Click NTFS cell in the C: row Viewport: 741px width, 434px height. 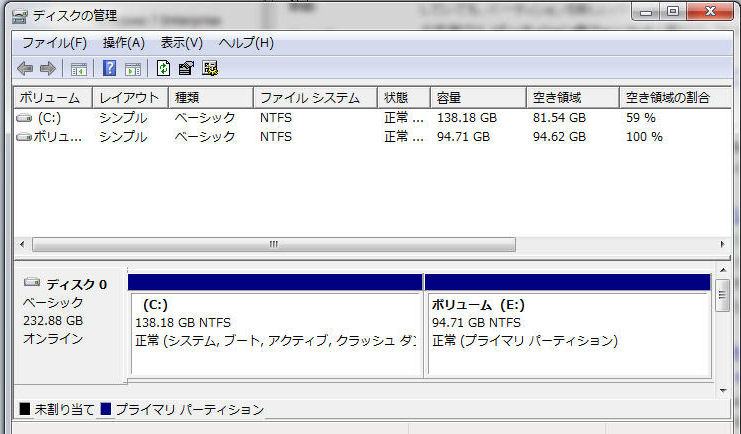tap(276, 118)
